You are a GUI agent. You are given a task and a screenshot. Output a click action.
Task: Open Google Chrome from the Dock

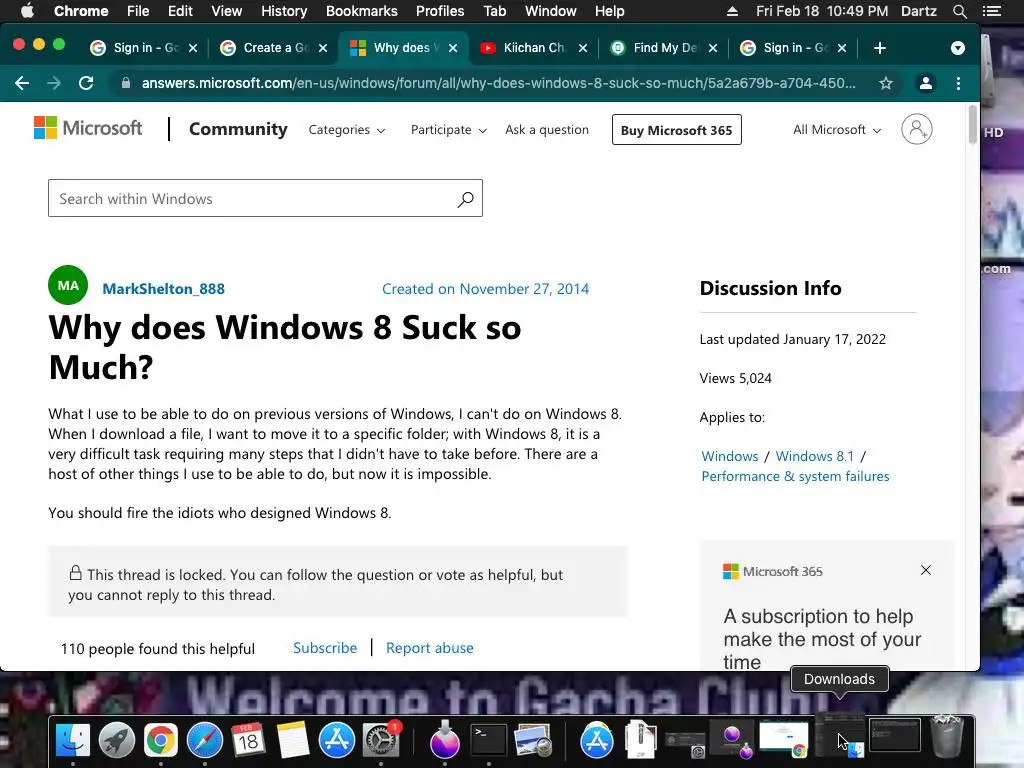click(x=161, y=740)
